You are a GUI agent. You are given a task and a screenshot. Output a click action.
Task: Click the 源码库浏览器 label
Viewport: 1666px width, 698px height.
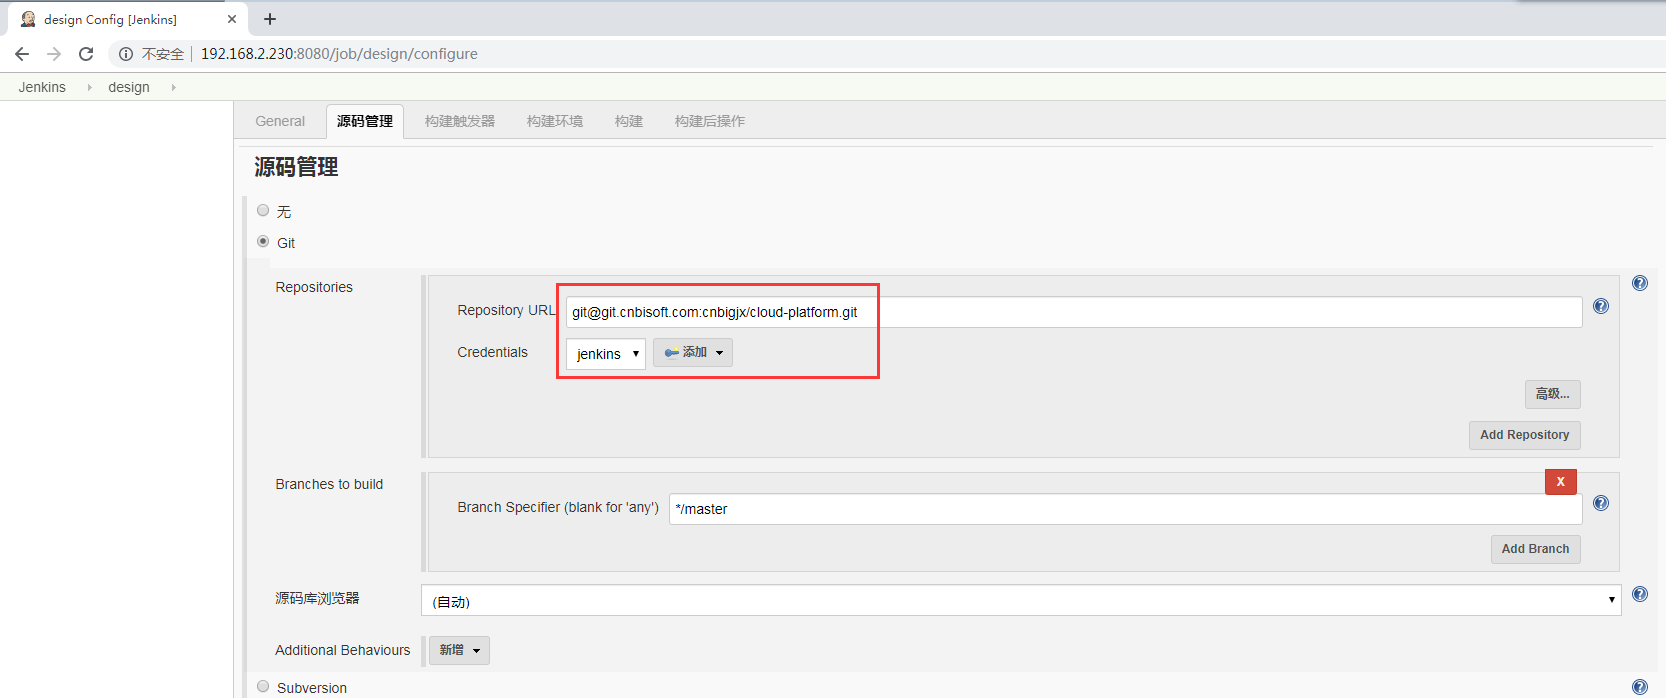click(317, 598)
